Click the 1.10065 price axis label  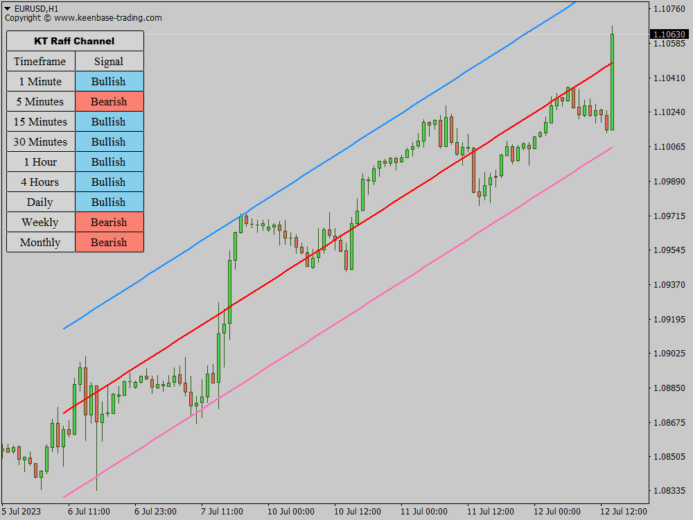pyautogui.click(x=669, y=147)
